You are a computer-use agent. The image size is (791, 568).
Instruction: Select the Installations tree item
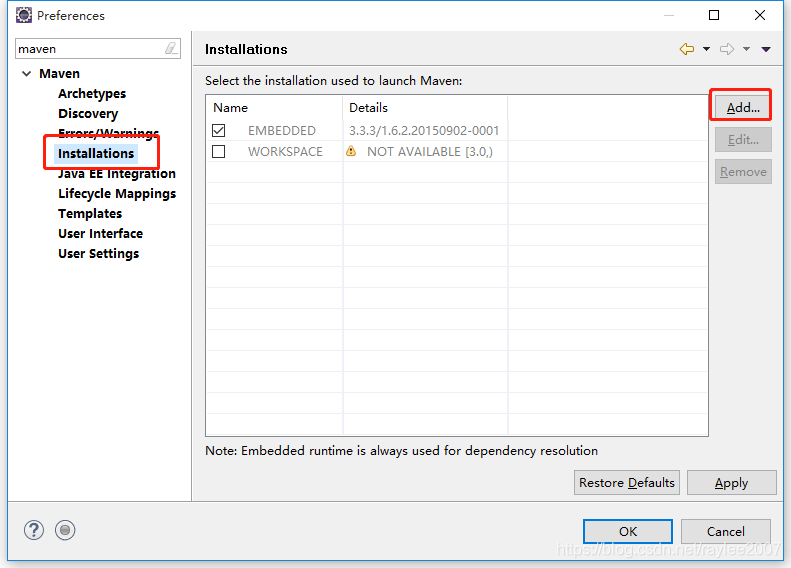tap(96, 153)
